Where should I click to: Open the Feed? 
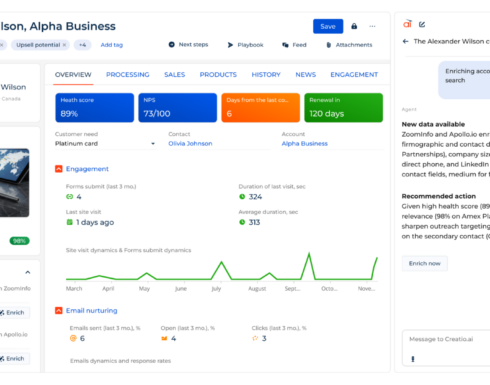click(294, 45)
